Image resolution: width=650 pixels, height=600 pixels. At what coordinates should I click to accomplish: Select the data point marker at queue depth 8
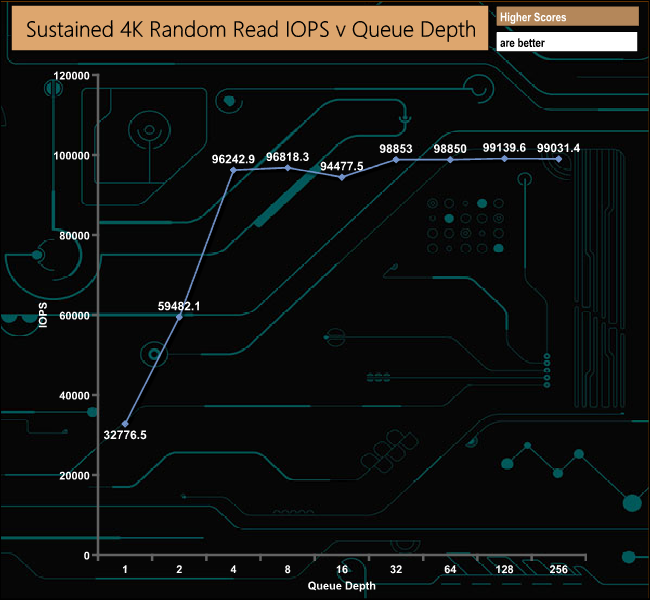288,168
